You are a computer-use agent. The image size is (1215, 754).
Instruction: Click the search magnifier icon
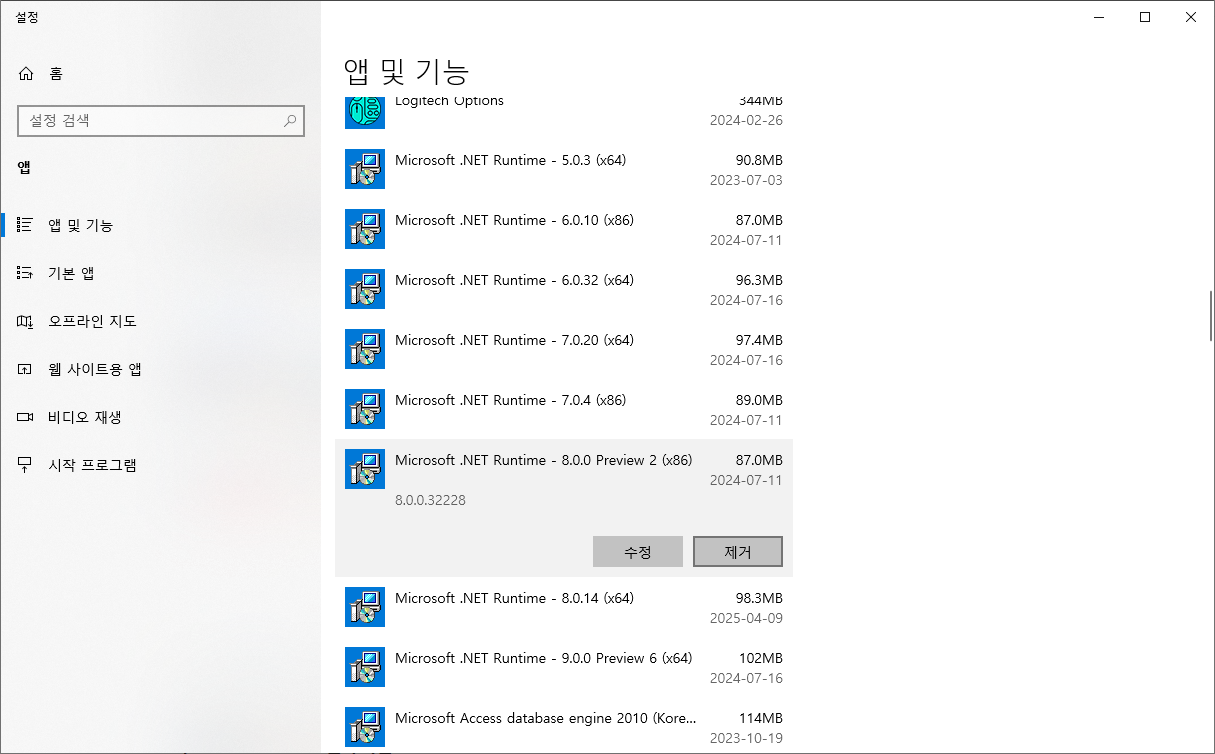[x=290, y=121]
